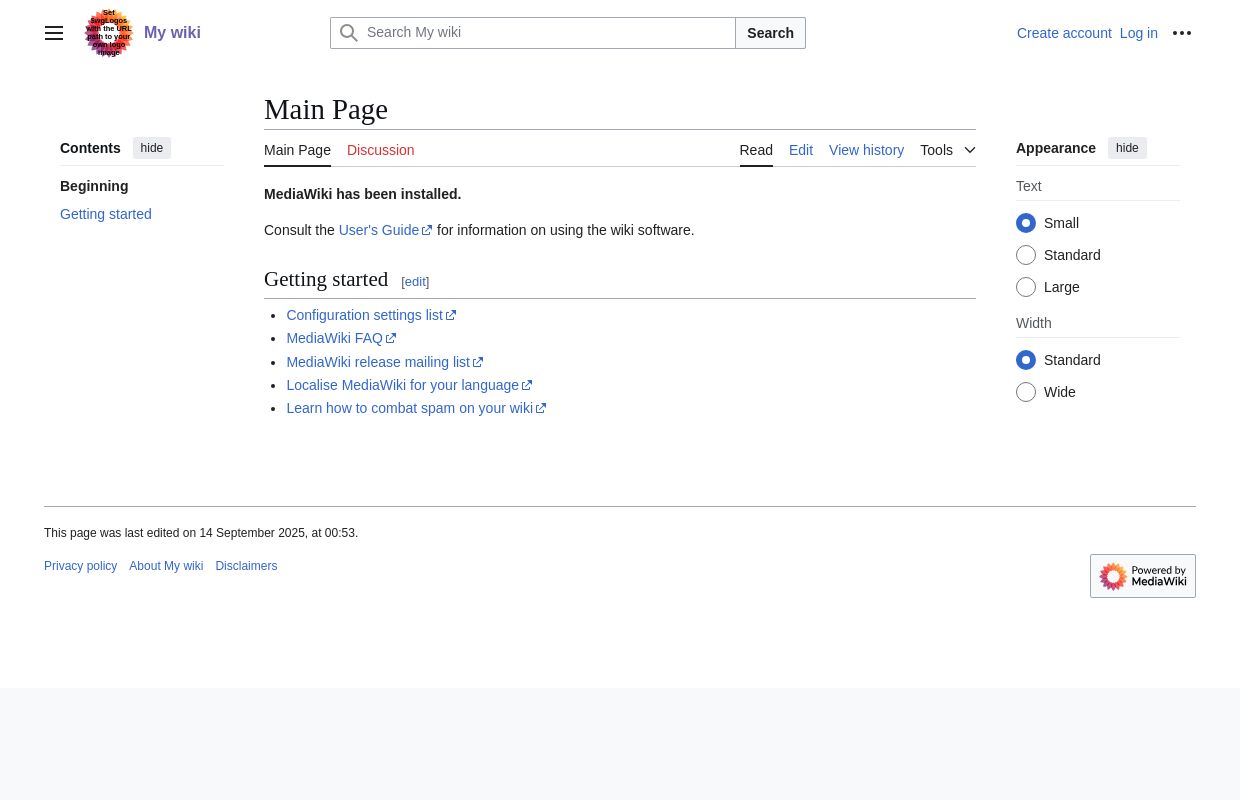Viewport: 1240px width, 800px height.
Task: Open the Tools dropdown menu
Action: [947, 150]
